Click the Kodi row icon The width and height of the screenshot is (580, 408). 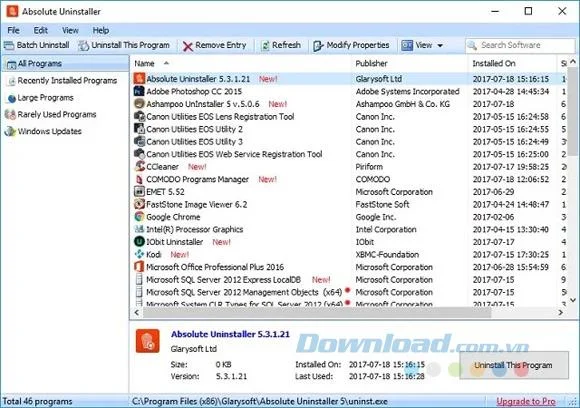139,254
